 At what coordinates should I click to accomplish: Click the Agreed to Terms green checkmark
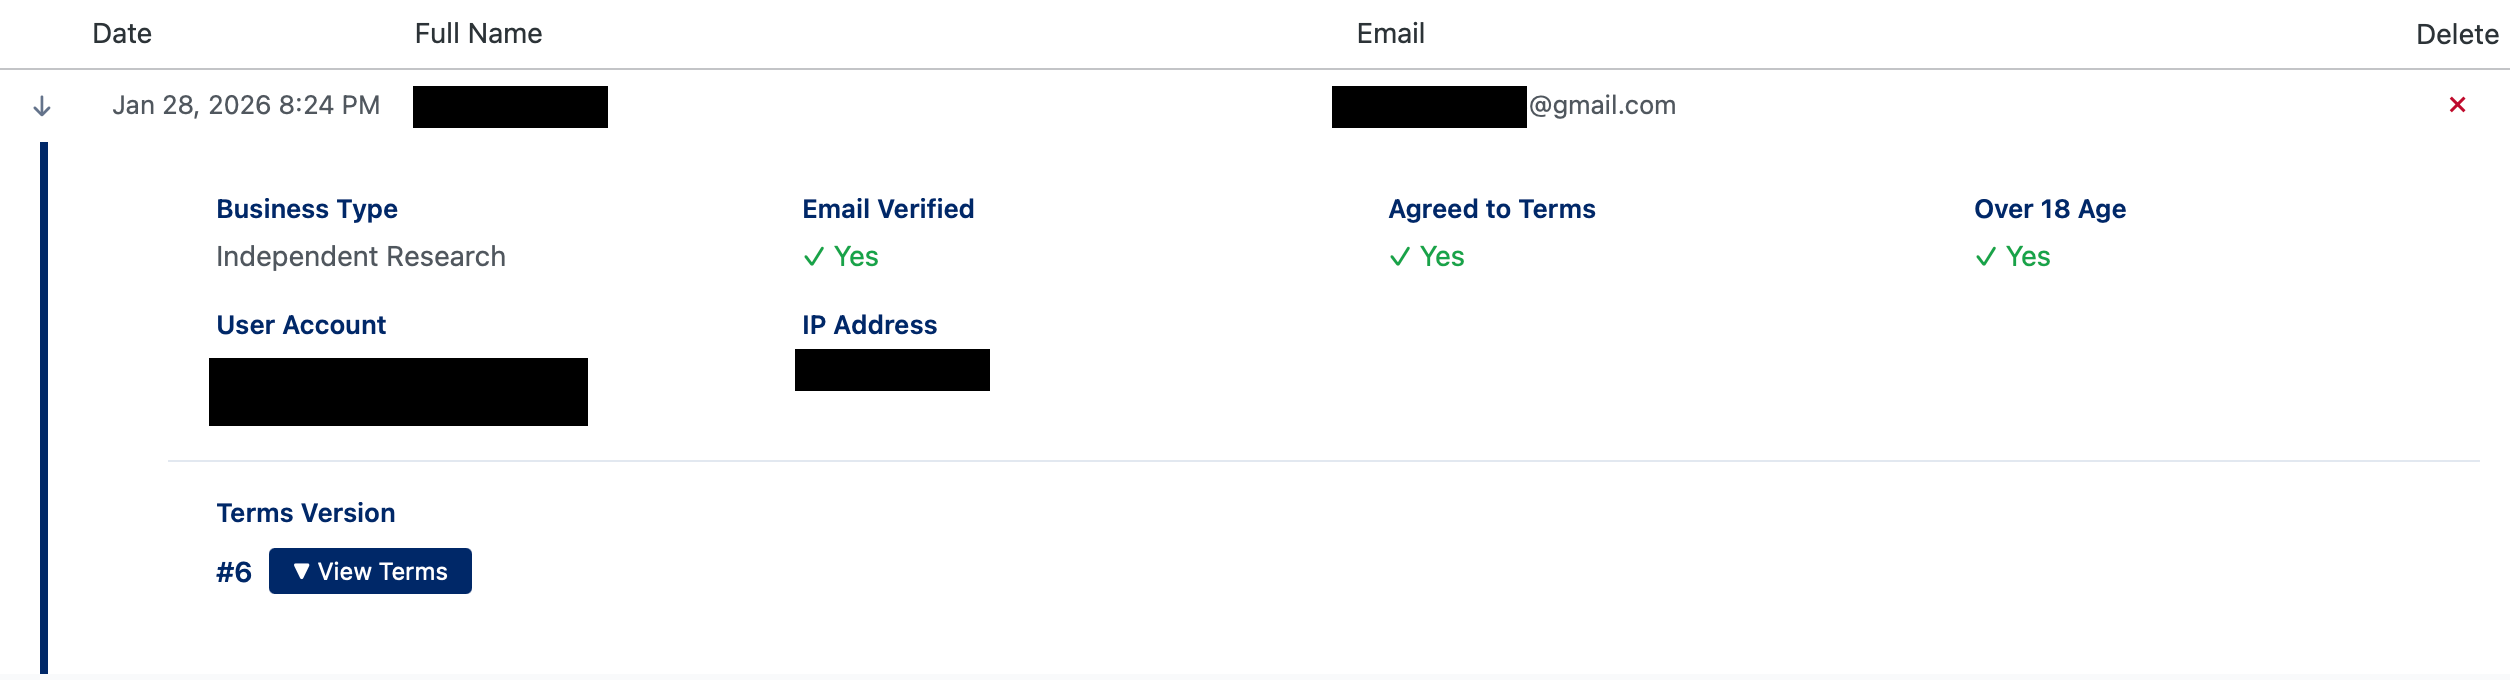tap(1400, 257)
